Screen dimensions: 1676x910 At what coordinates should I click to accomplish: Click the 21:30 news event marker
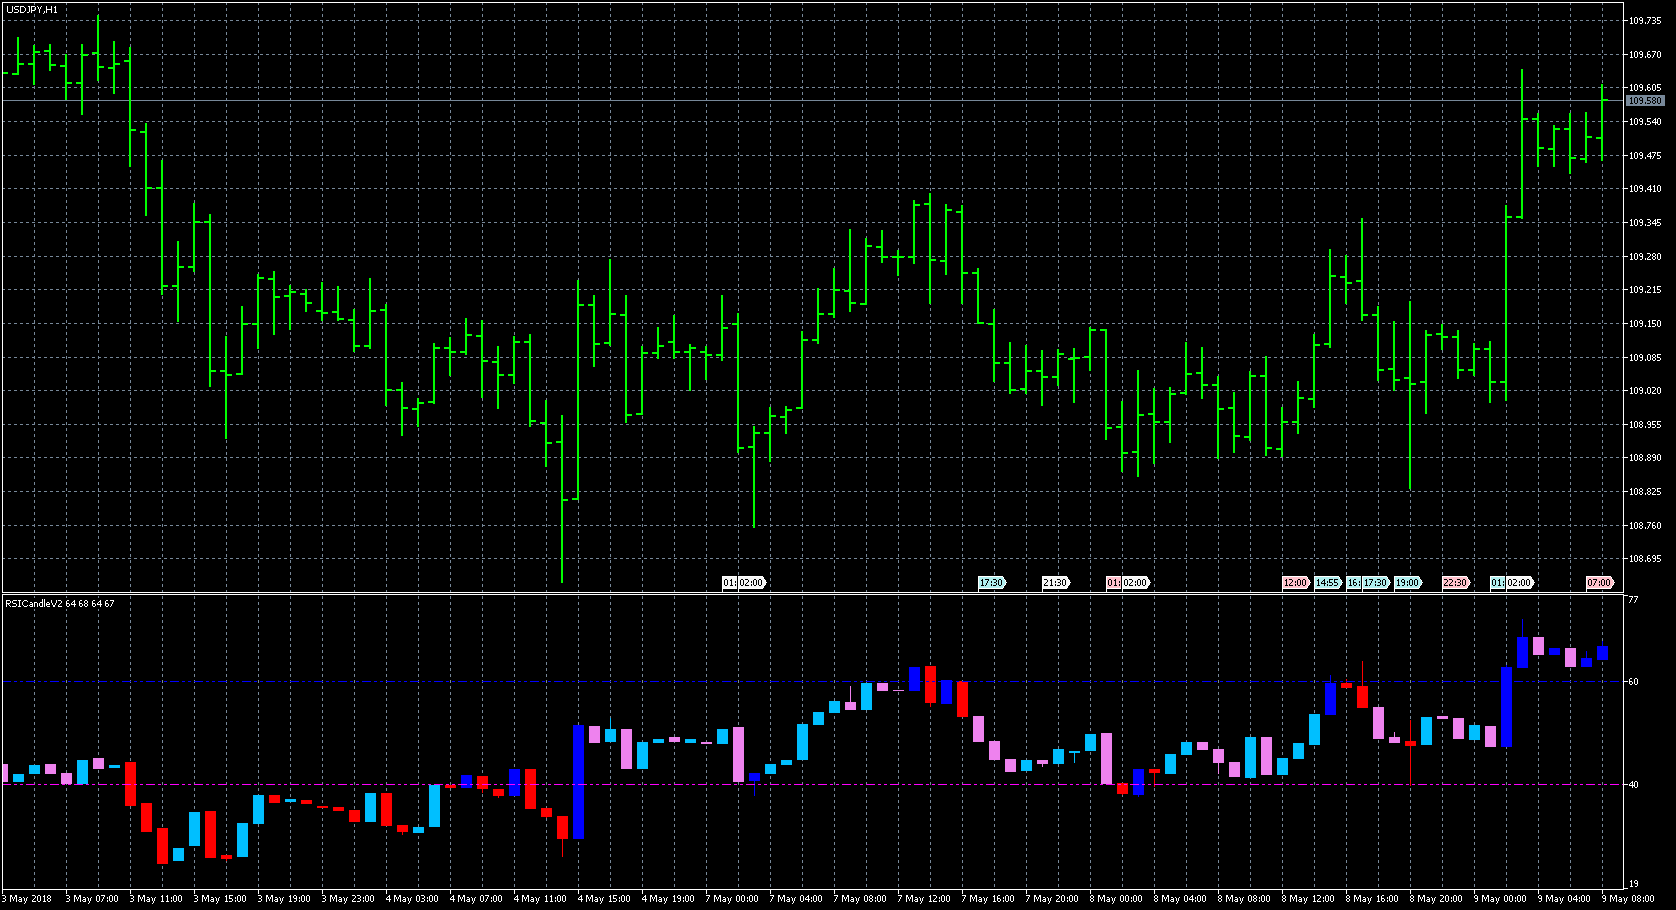tap(1055, 583)
